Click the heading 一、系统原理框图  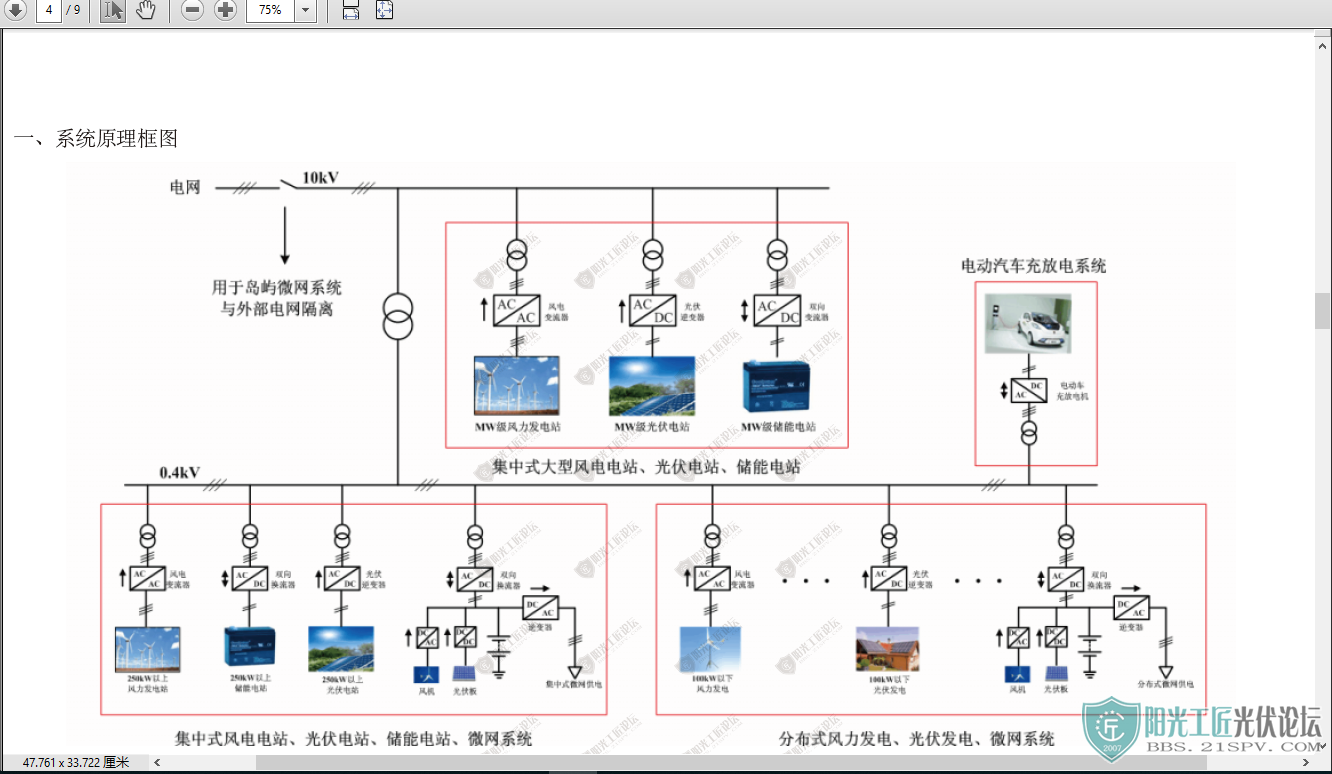click(96, 139)
